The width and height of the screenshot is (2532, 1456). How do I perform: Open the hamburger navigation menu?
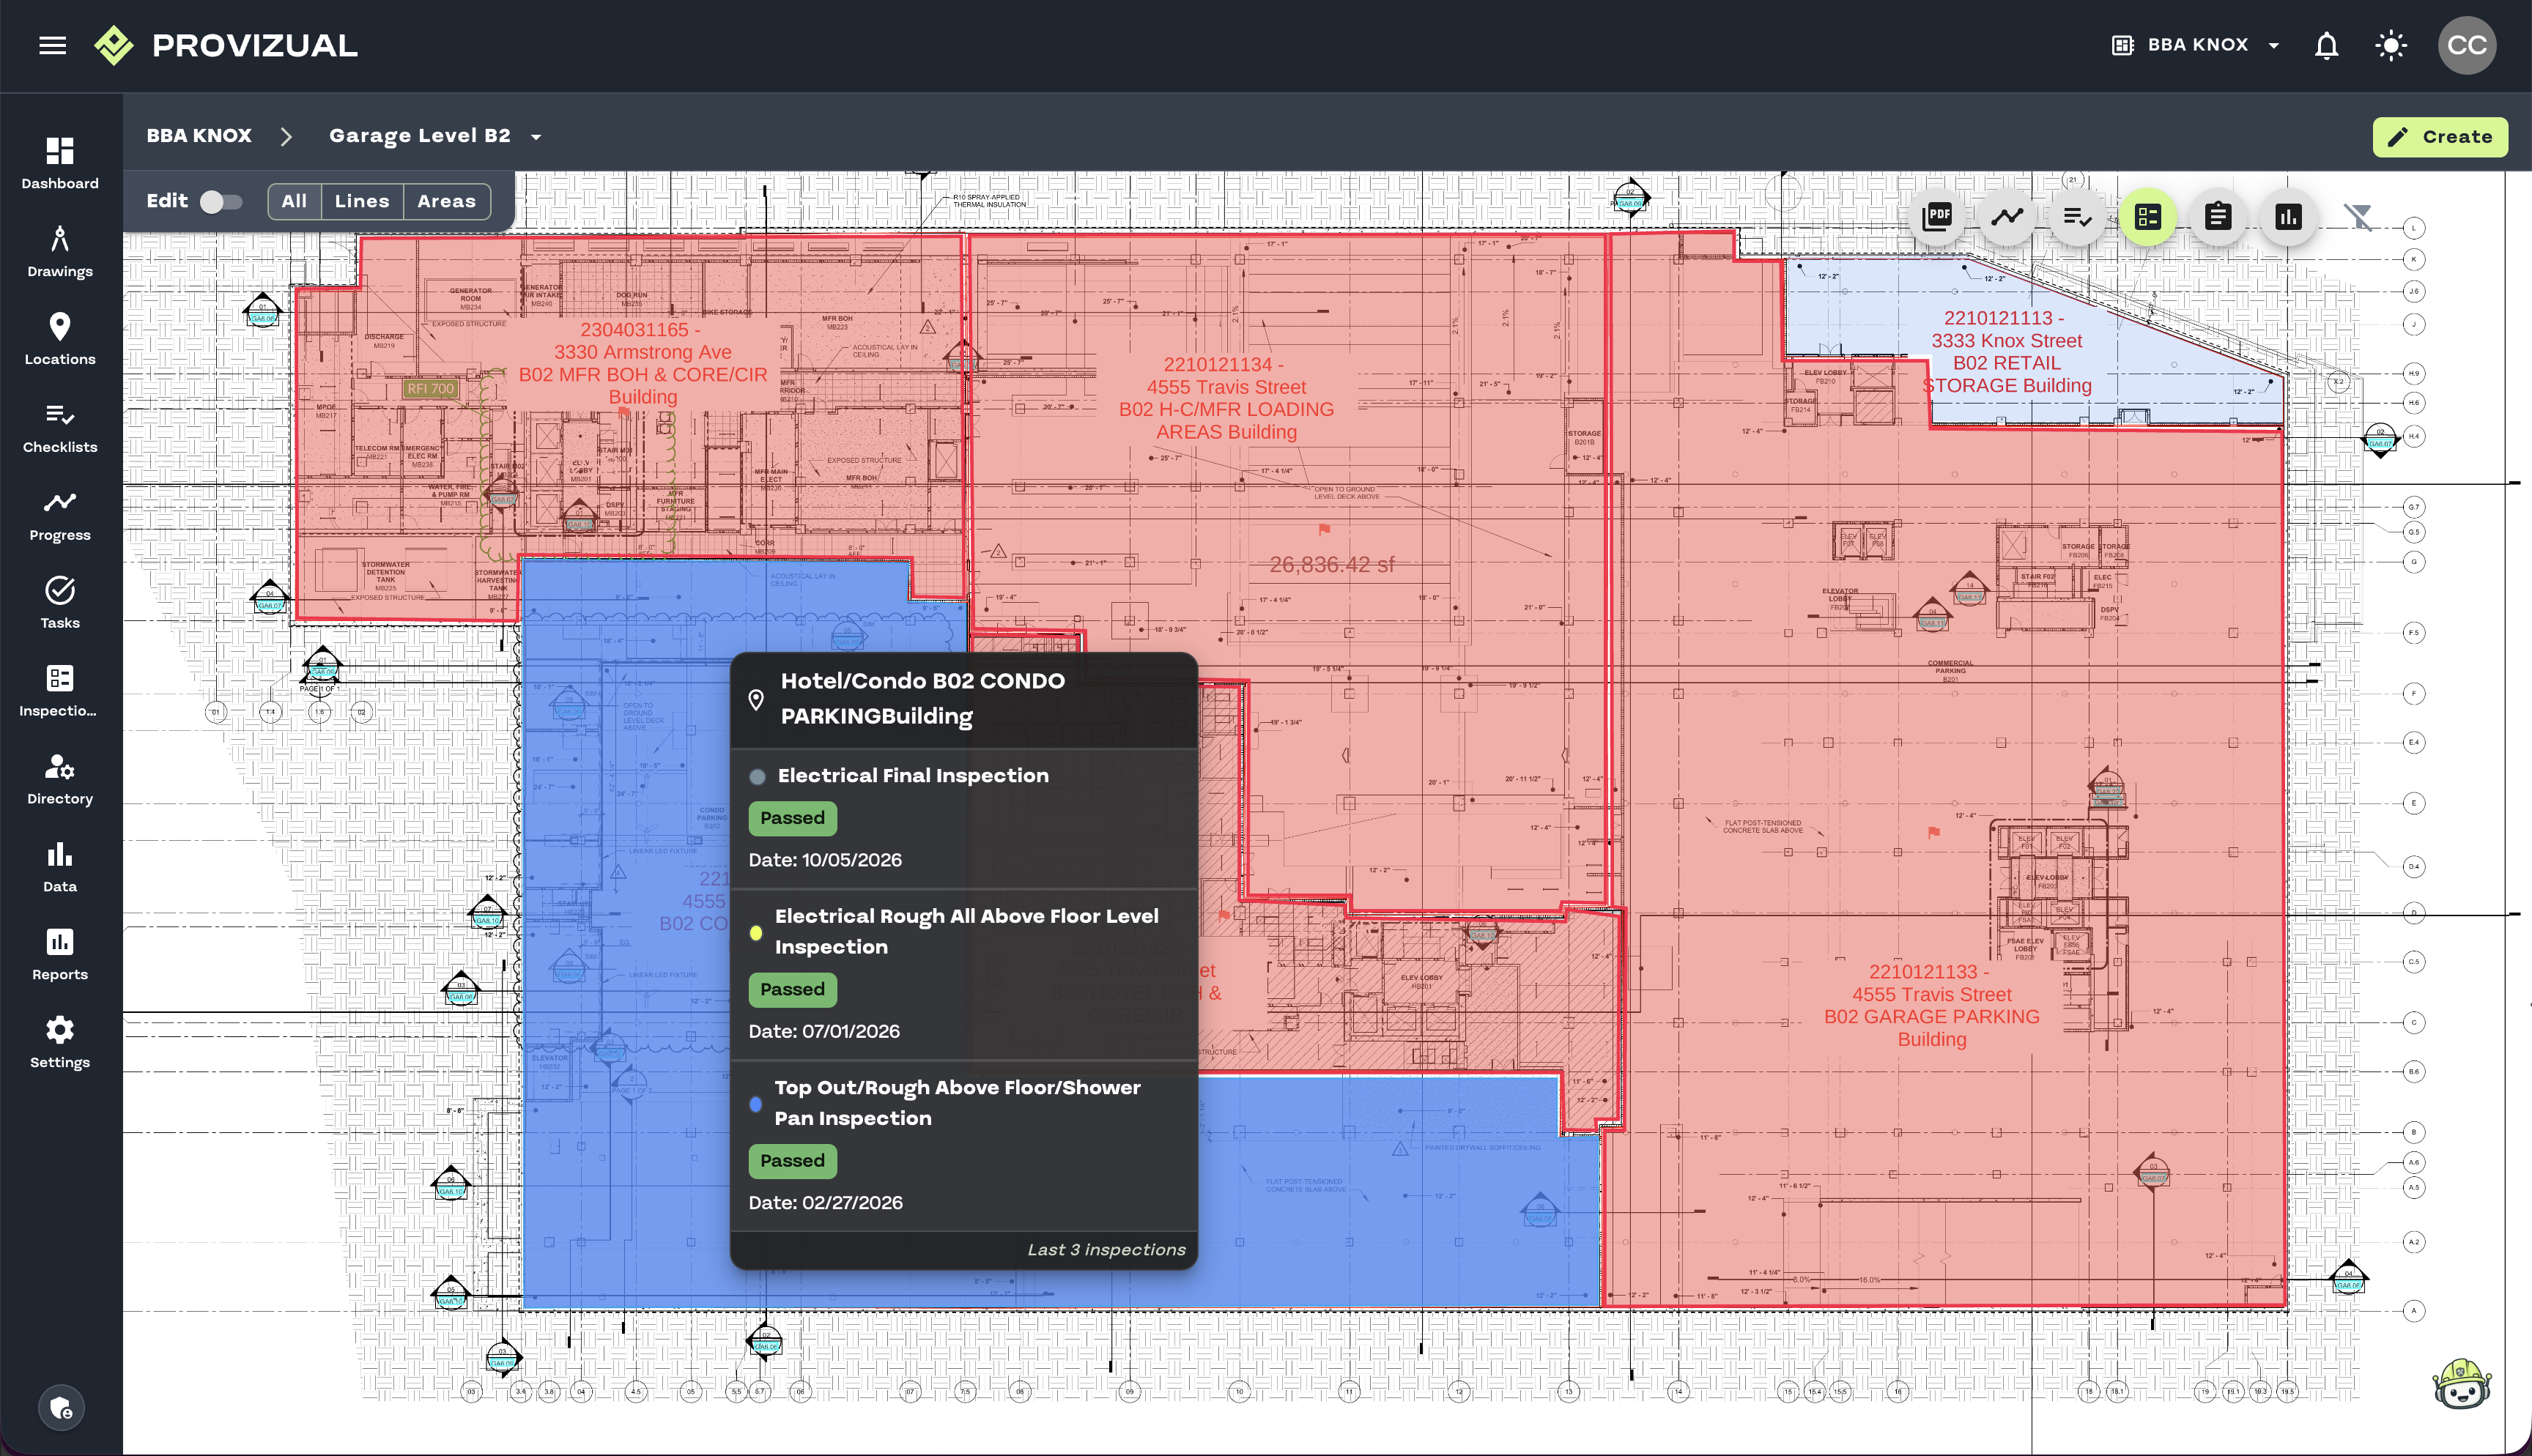pos(52,45)
